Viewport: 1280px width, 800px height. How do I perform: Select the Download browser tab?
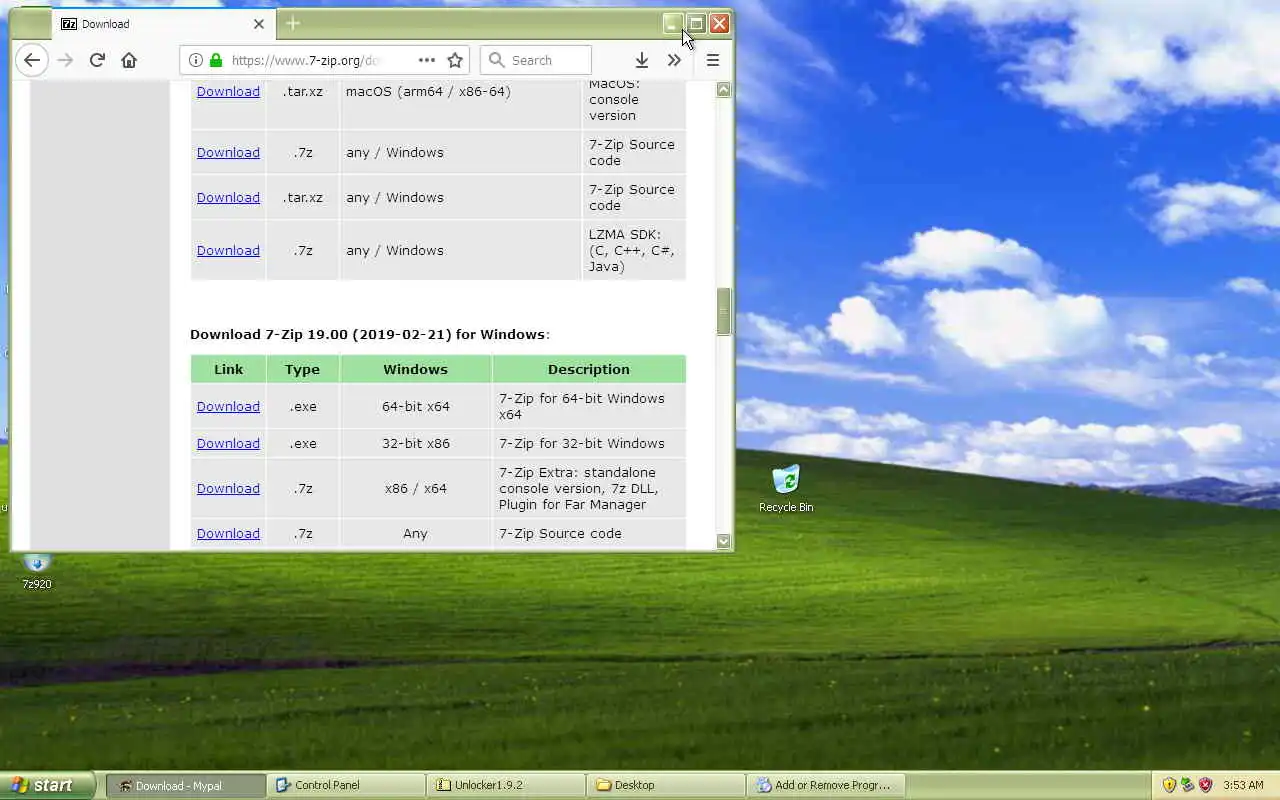tap(164, 24)
